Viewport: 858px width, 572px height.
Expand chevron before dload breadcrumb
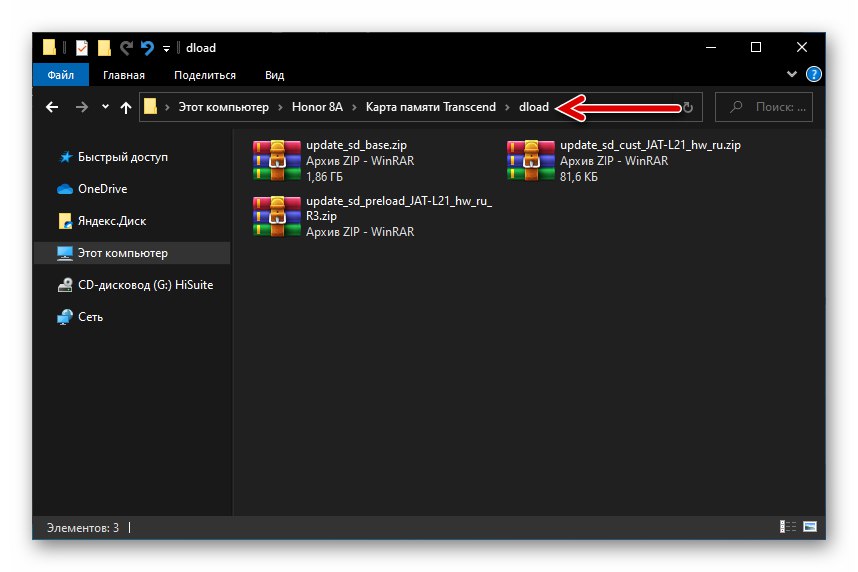point(507,107)
